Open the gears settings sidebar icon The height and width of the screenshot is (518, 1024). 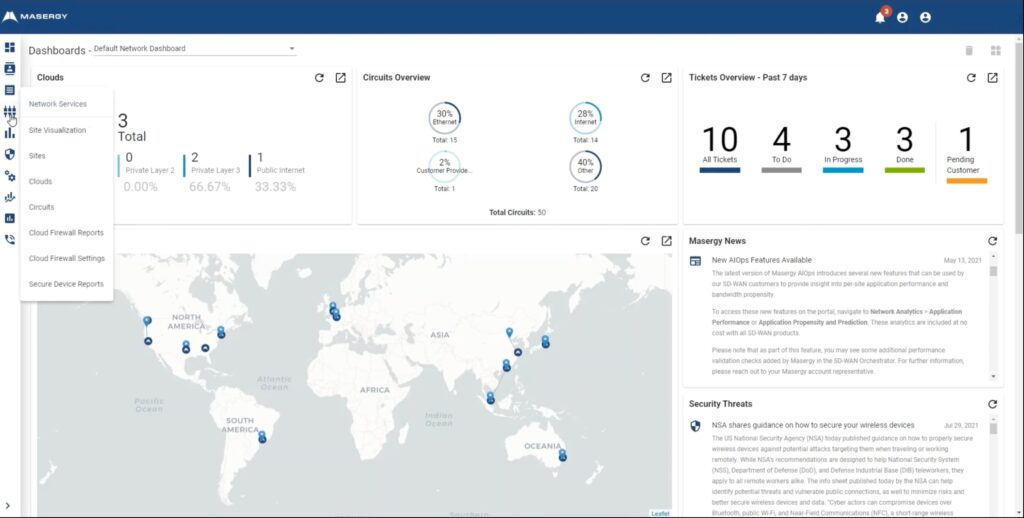pyautogui.click(x=9, y=176)
